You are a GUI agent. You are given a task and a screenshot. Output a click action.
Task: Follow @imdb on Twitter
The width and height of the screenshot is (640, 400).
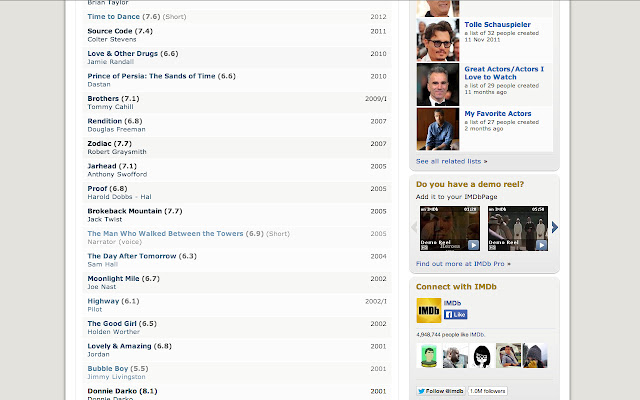pyautogui.click(x=441, y=391)
